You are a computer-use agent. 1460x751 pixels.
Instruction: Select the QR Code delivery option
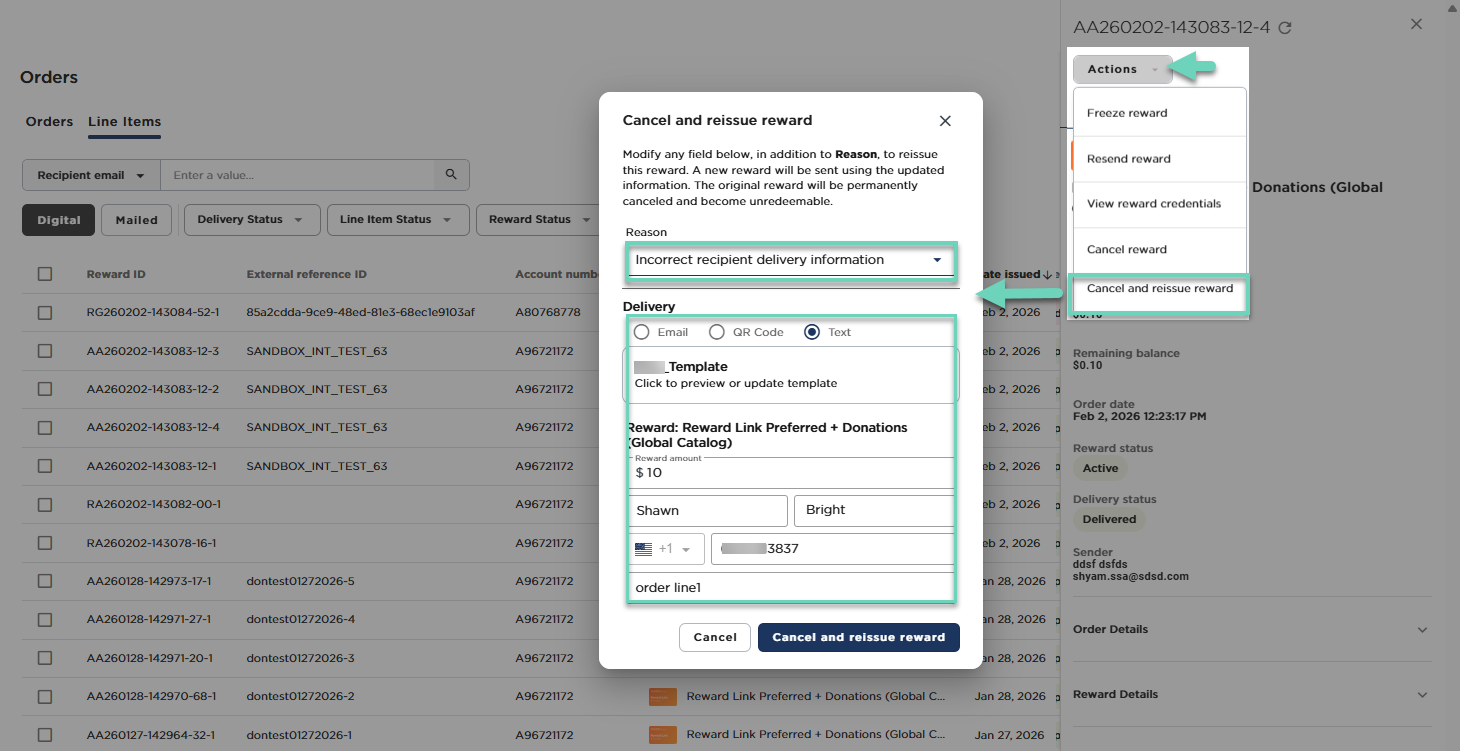pyautogui.click(x=717, y=332)
